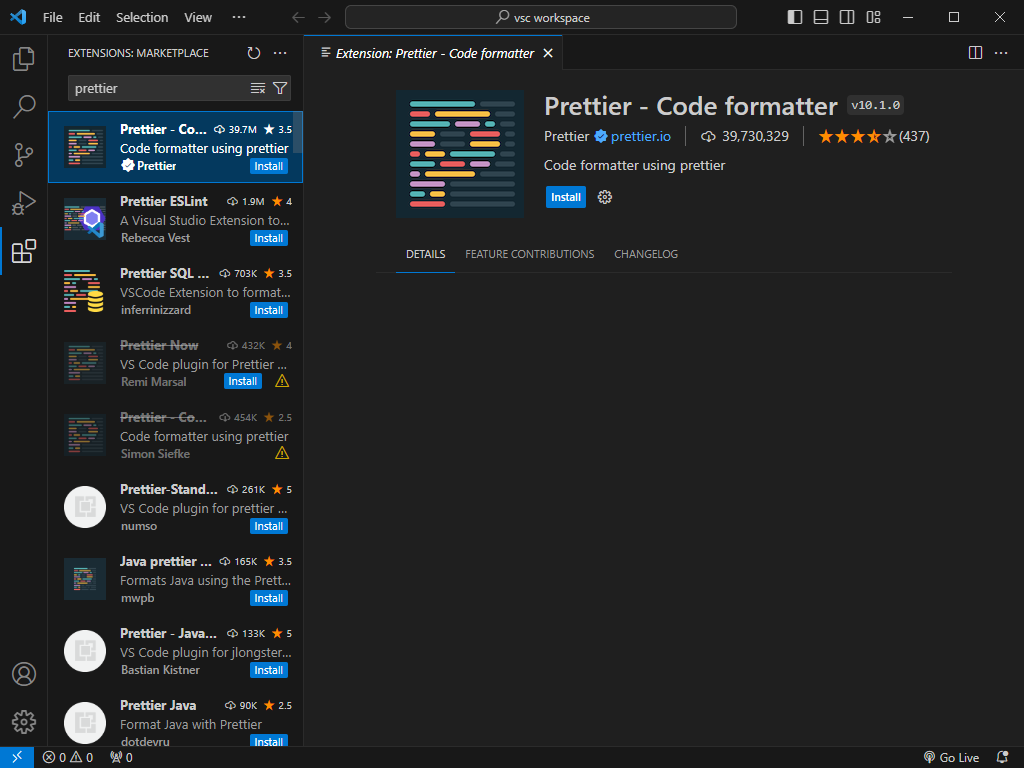Select the Extensions view icon
Image resolution: width=1024 pixels, height=768 pixels.
tap(24, 251)
